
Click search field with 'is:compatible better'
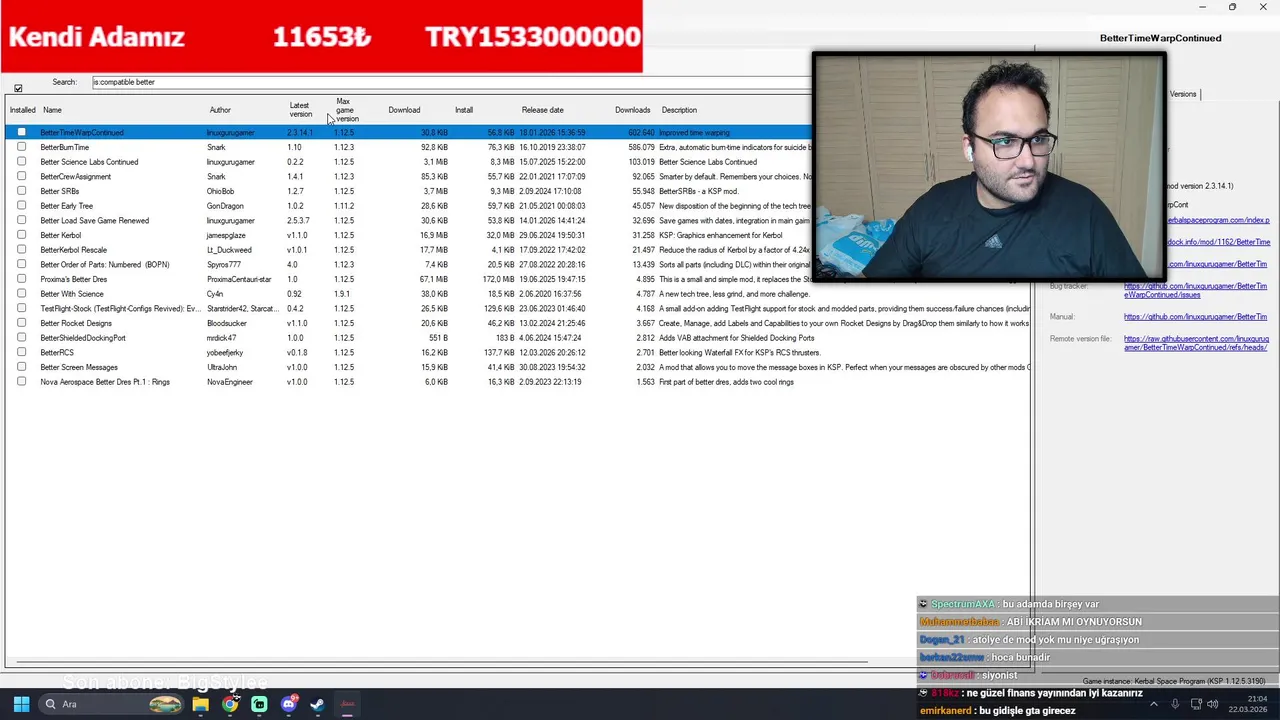tap(450, 82)
